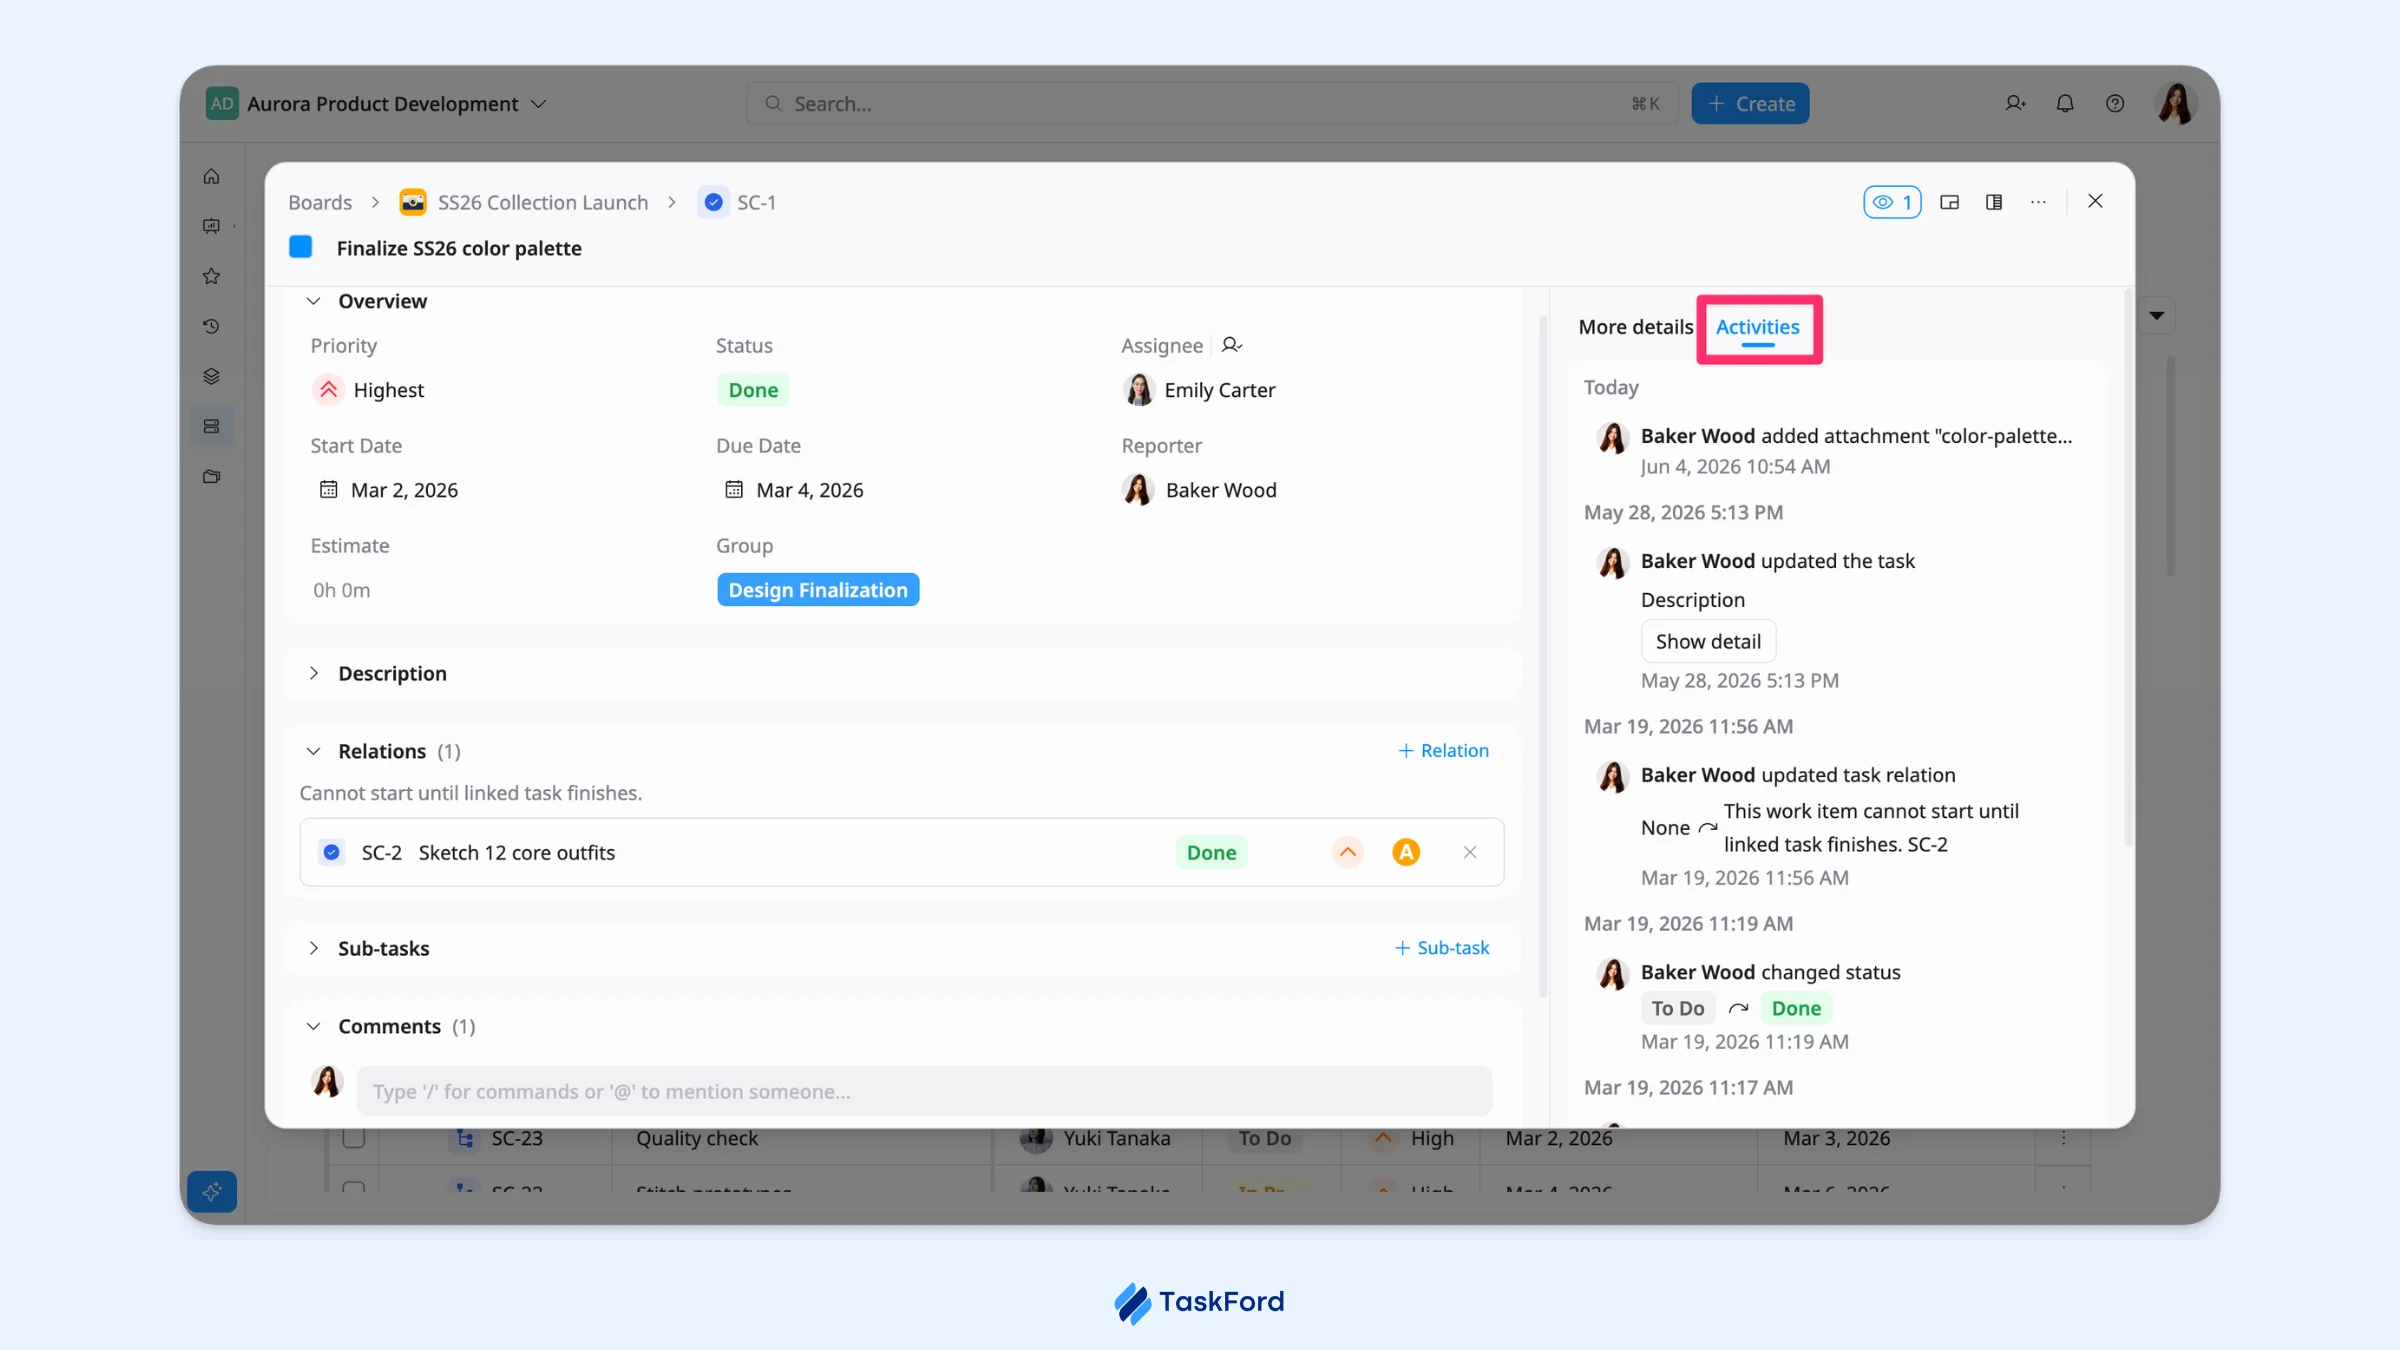
Task: Open SS26 Collection Launch breadcrumb link
Action: click(x=543, y=202)
